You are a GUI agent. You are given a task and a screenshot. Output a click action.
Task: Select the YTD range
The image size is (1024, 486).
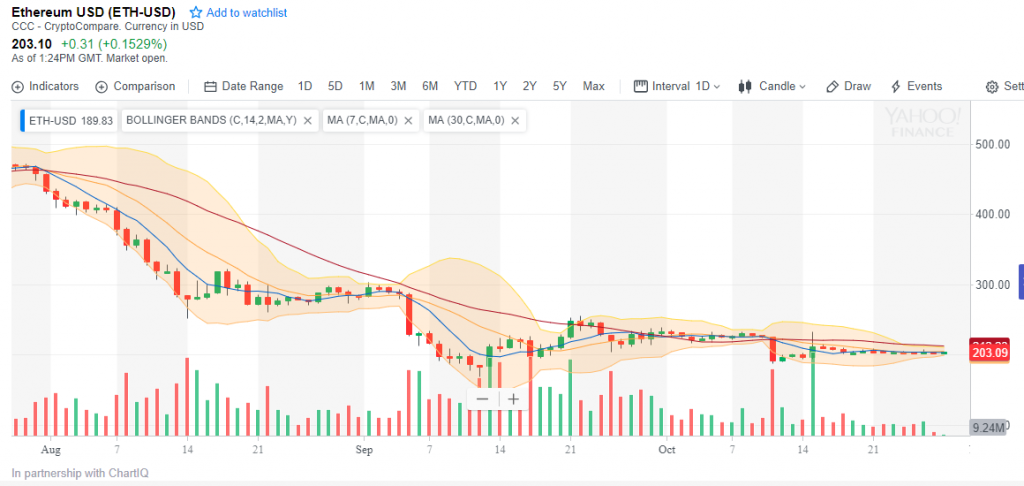click(466, 86)
